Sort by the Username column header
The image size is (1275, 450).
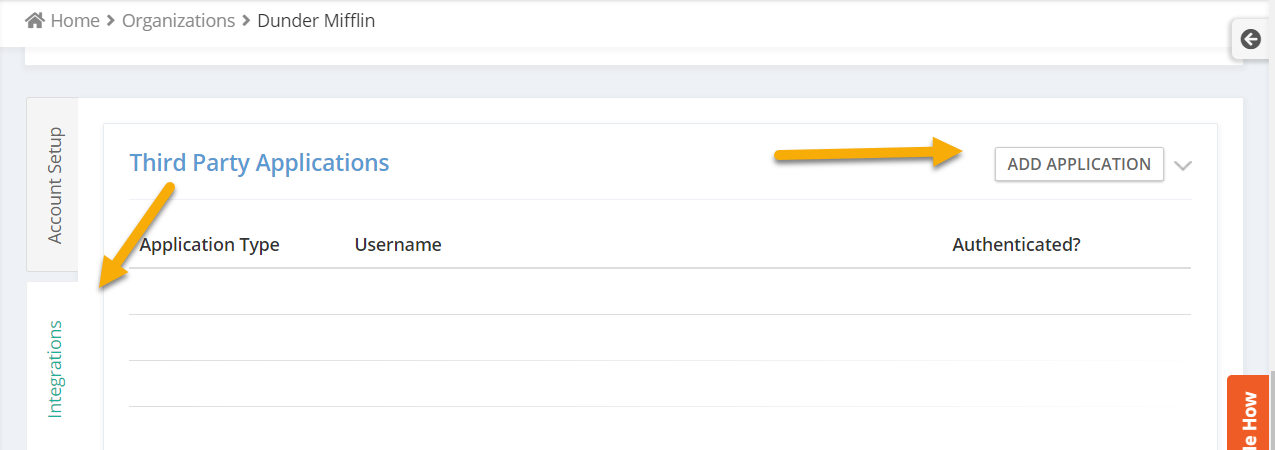click(398, 244)
